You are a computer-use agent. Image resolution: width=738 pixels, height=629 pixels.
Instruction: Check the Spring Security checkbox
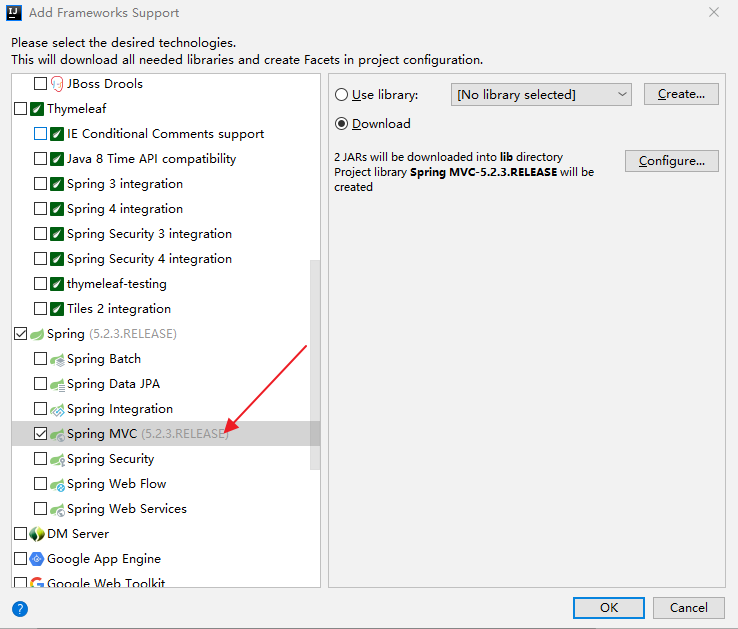coord(40,459)
